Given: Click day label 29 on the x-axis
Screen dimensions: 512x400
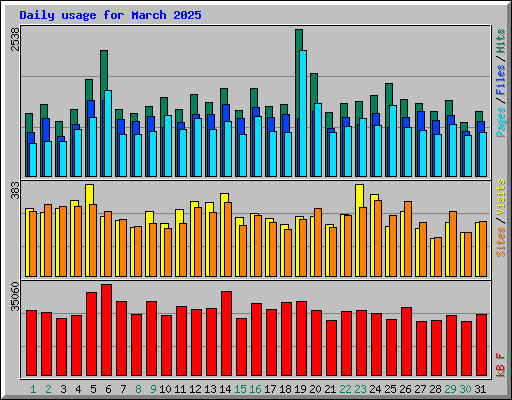Looking at the screenshot, I should [450, 389].
